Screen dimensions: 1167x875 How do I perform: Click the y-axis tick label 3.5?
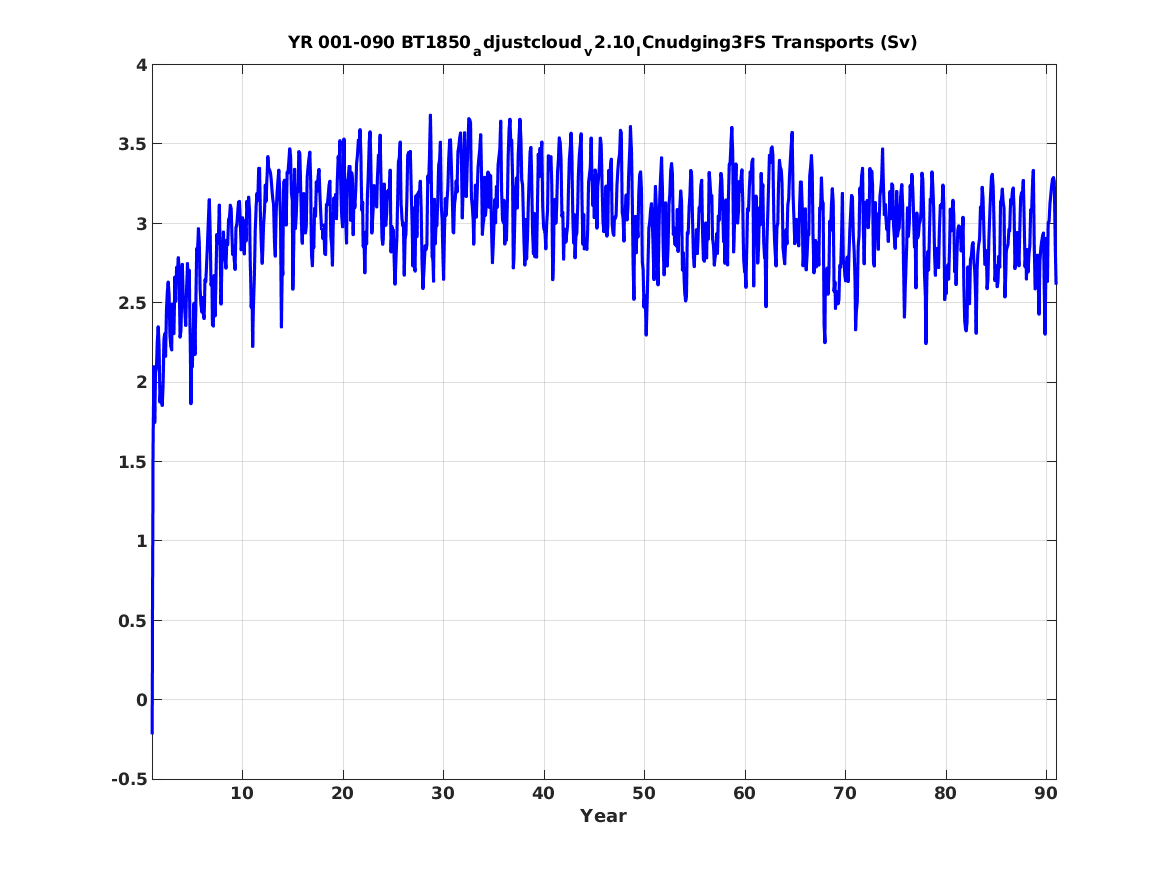132,144
